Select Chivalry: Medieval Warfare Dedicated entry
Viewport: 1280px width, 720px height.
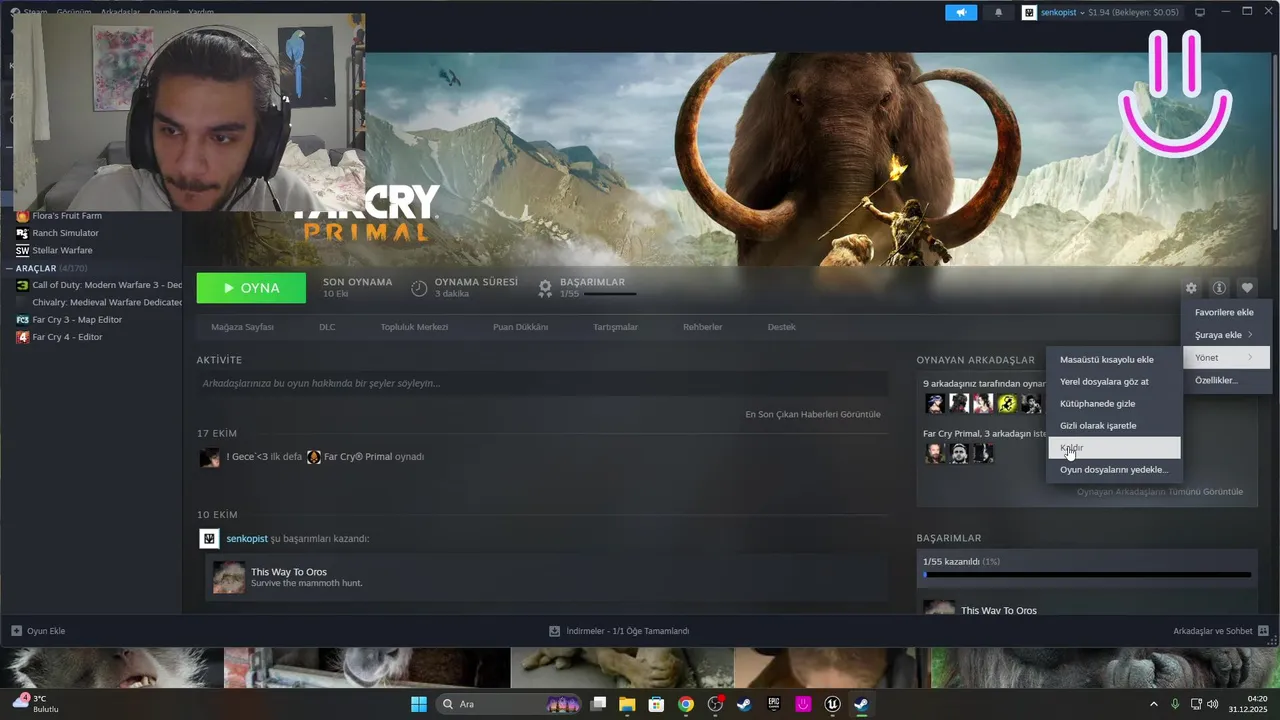click(x=98, y=302)
